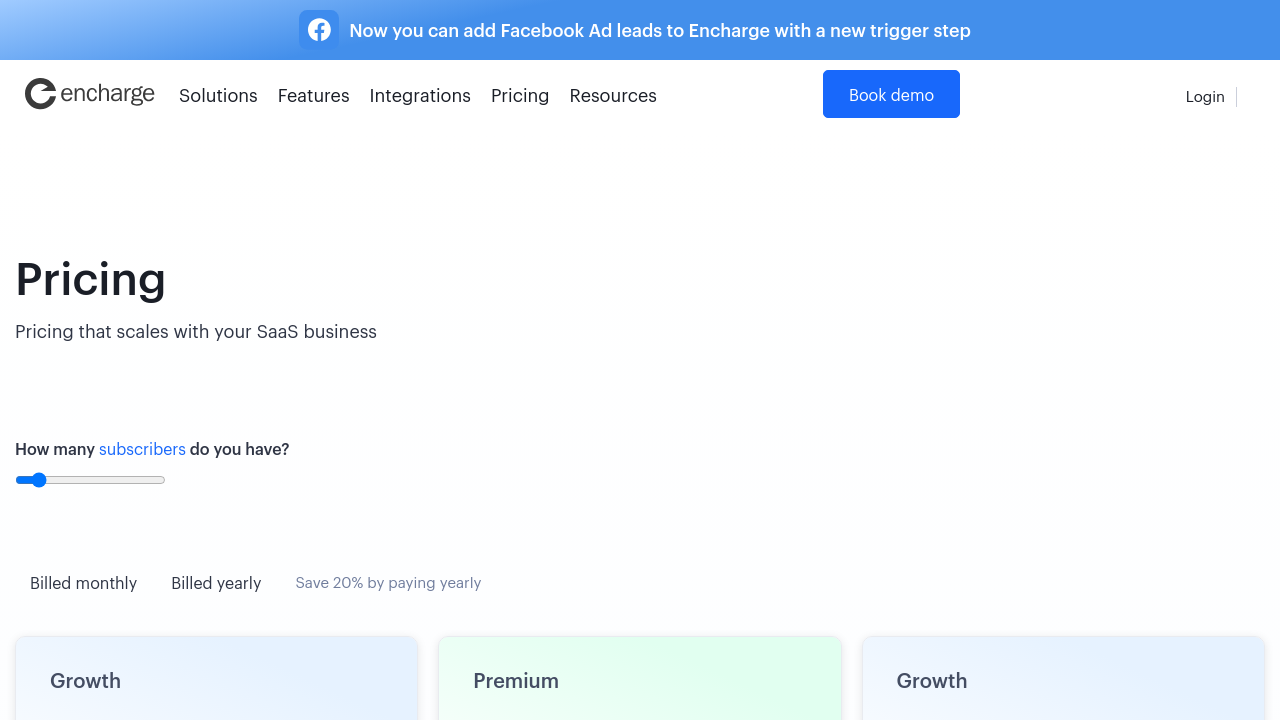
Task: Open the Features navigation dropdown
Action: click(313, 96)
